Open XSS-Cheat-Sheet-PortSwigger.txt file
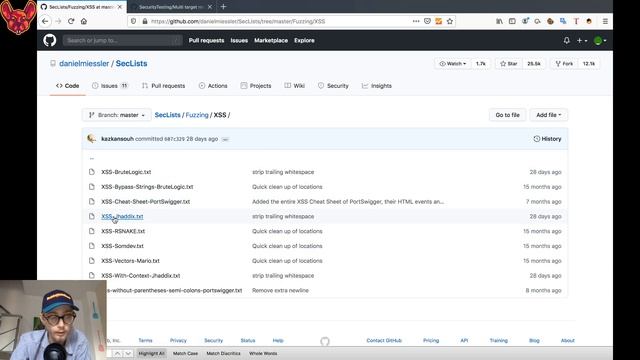The width and height of the screenshot is (640, 360). 146,202
